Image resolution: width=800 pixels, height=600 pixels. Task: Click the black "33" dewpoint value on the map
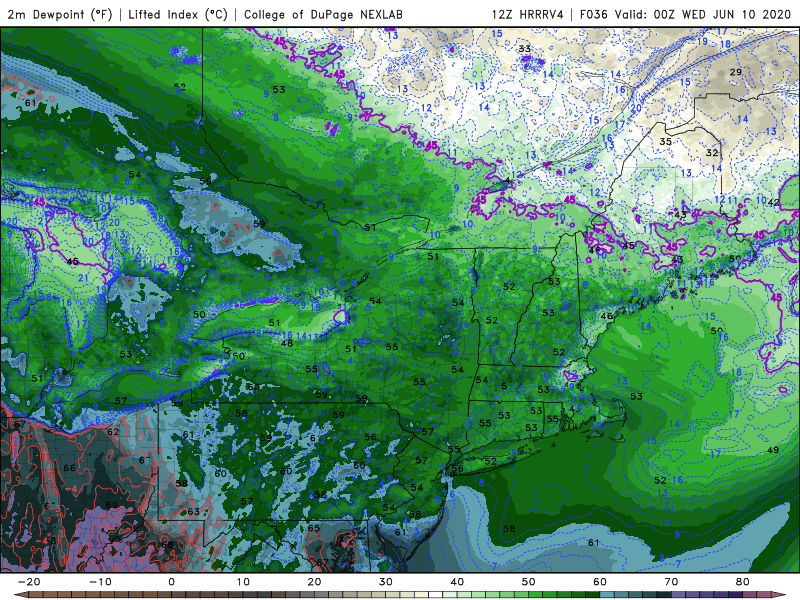pos(524,49)
